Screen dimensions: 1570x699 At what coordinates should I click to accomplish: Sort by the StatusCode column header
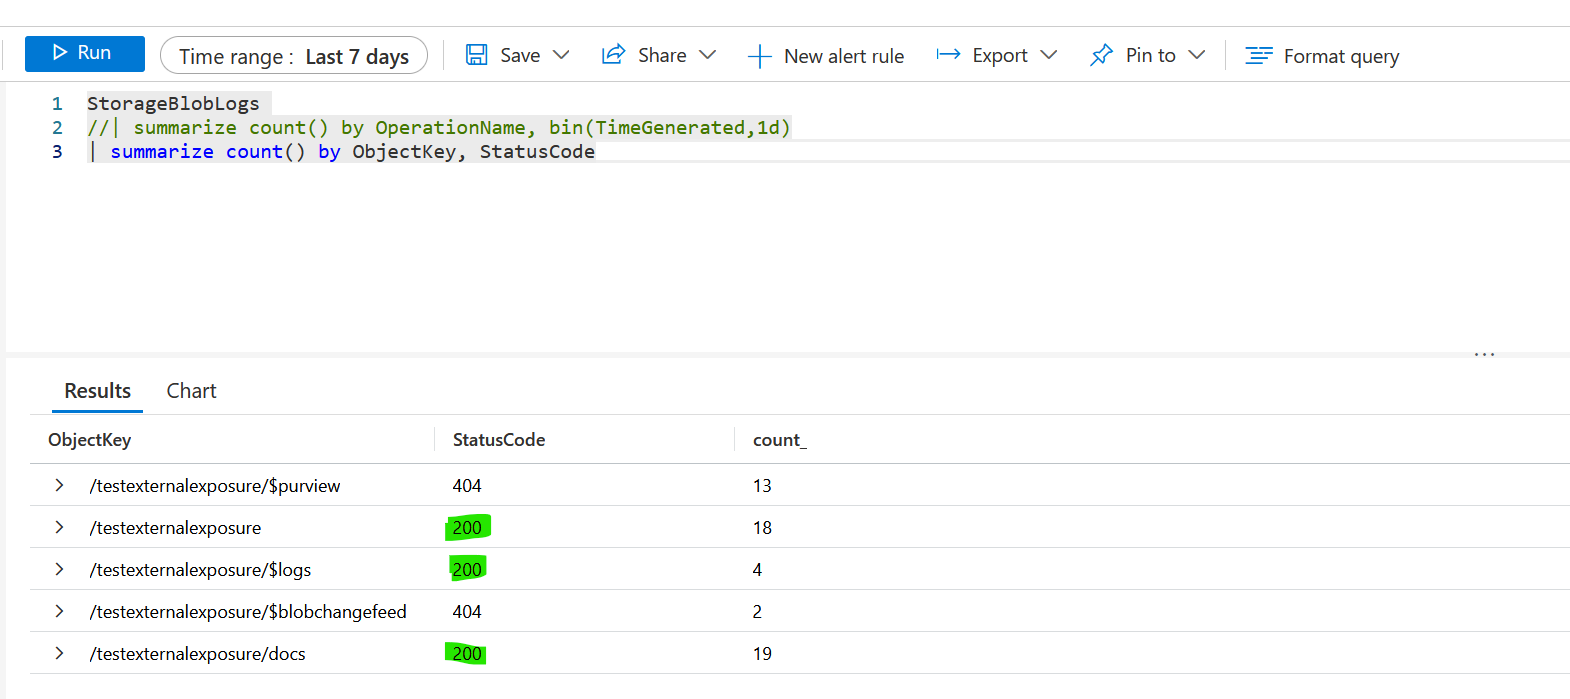(x=498, y=440)
